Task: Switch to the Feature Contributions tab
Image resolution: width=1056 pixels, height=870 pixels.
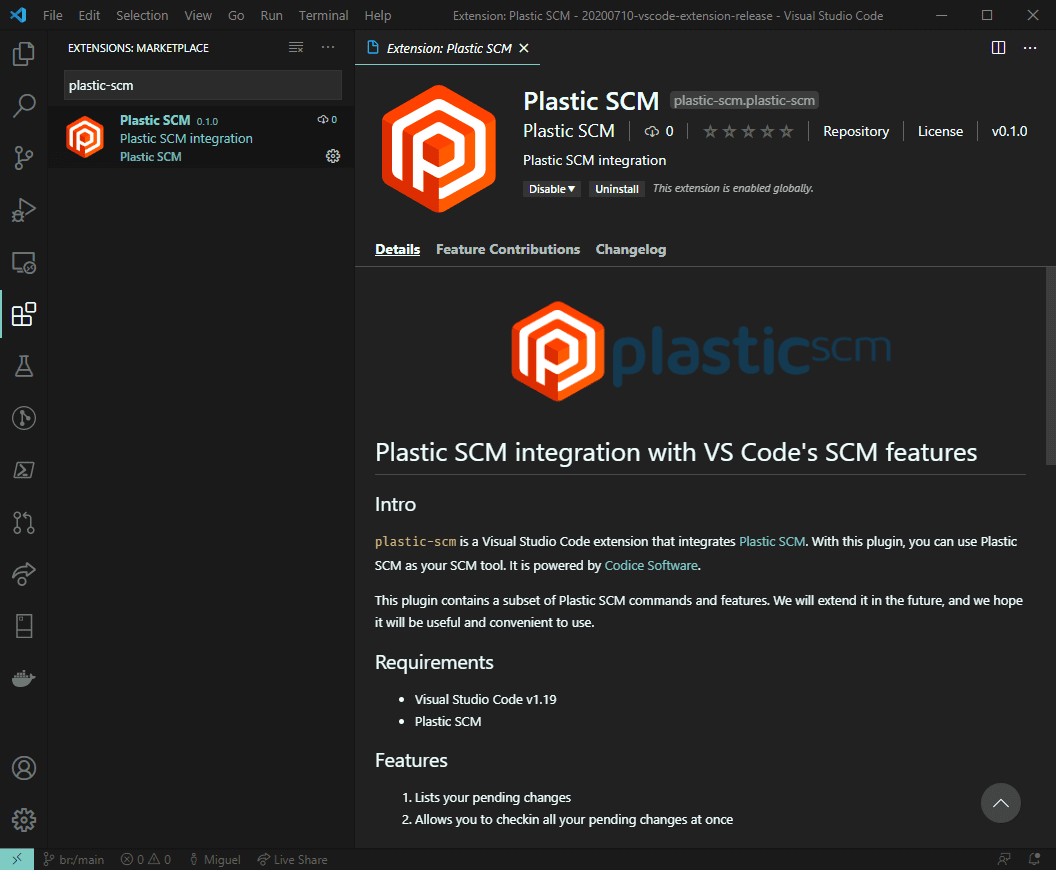Action: click(x=508, y=249)
